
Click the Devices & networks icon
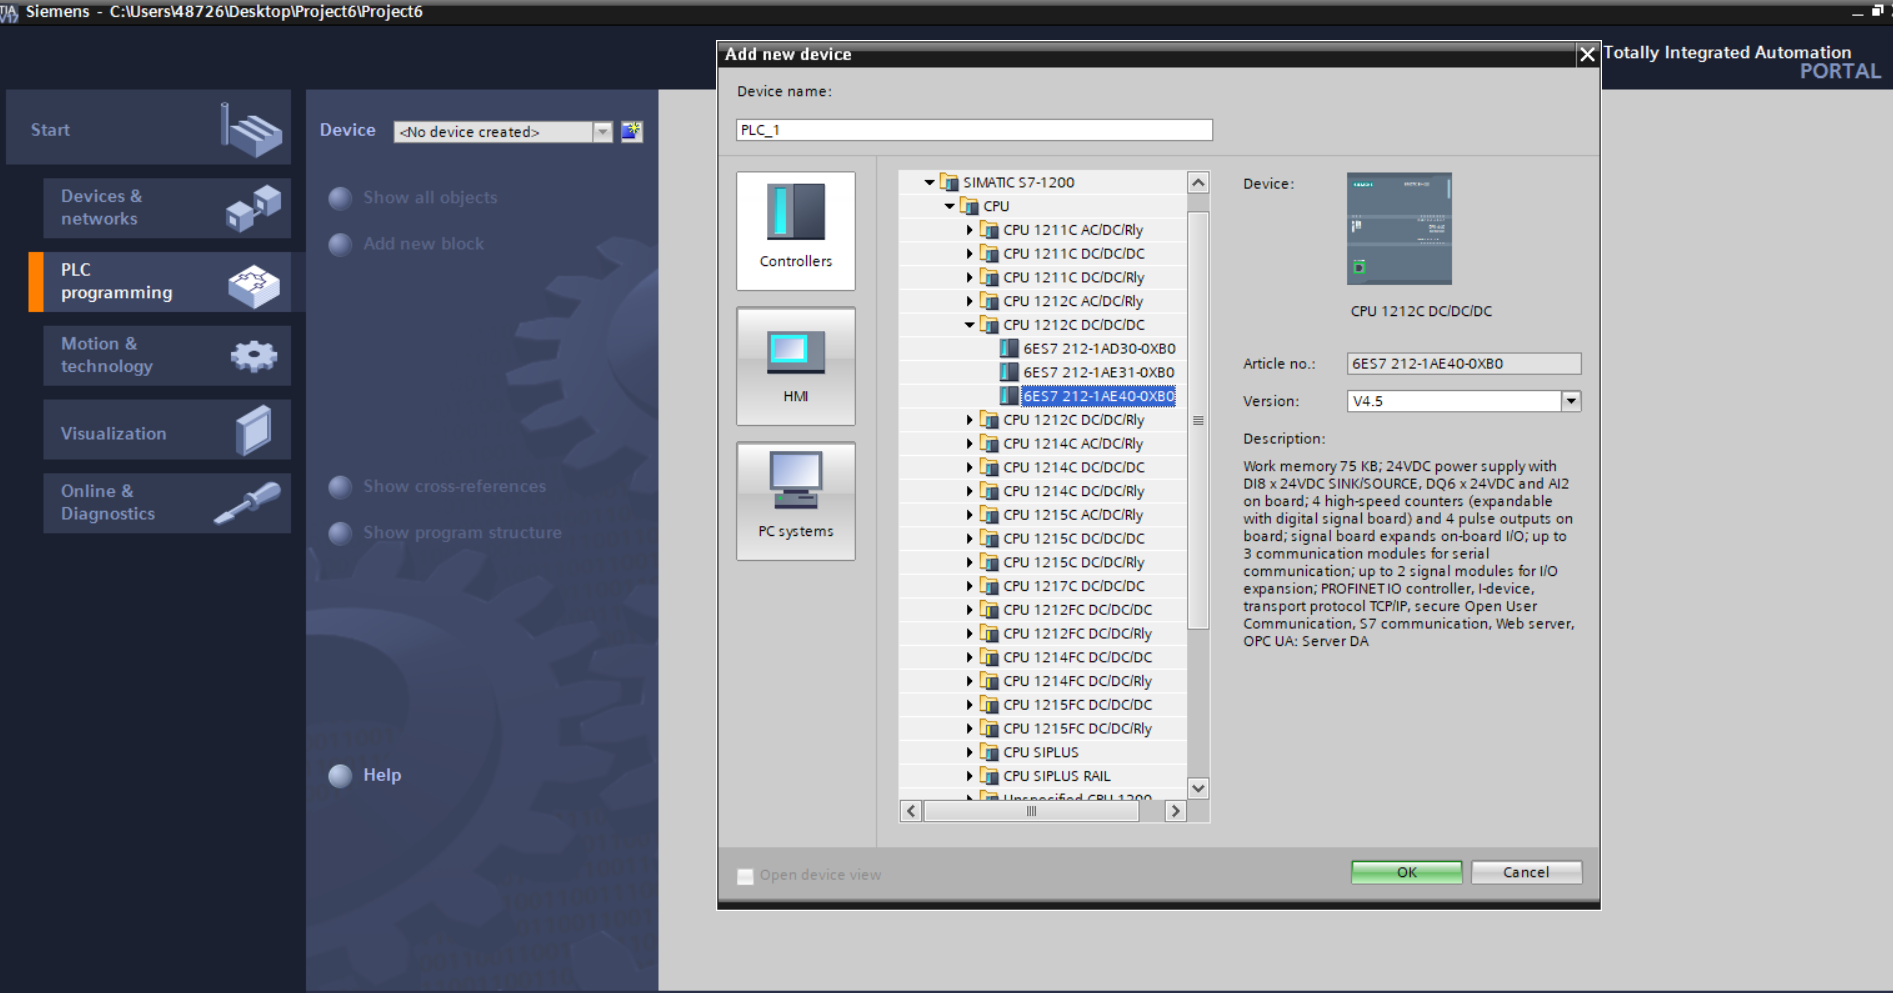click(253, 208)
